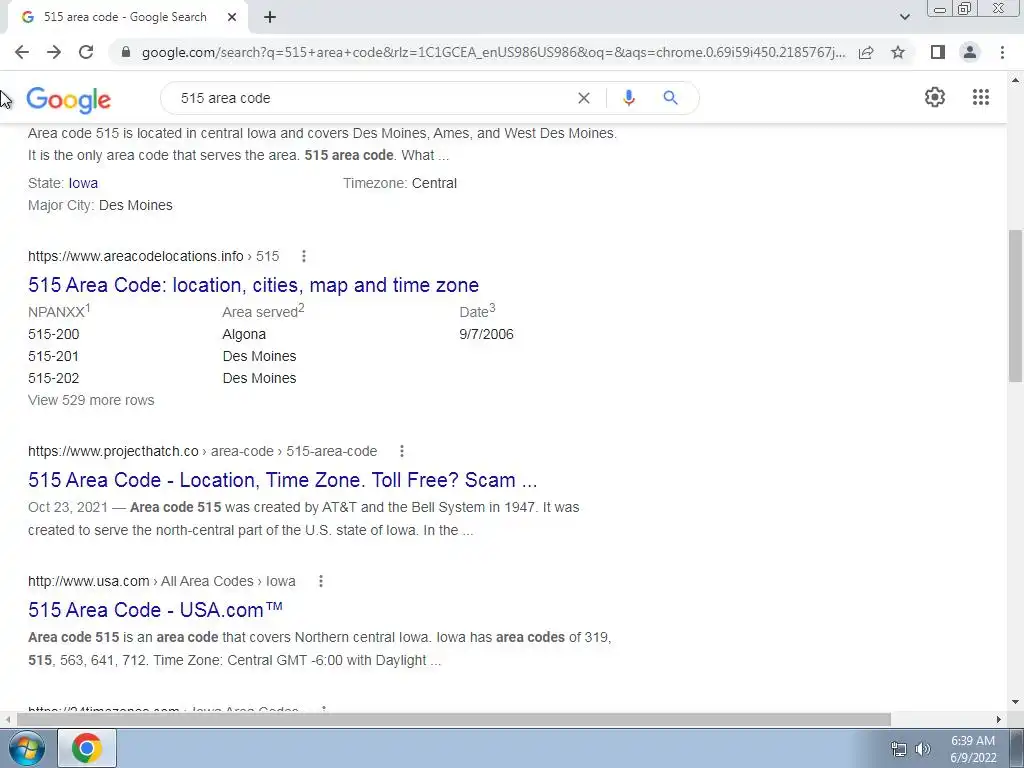1024x768 pixels.
Task: Open more options for areacodelocations.info result
Action: (x=304, y=256)
